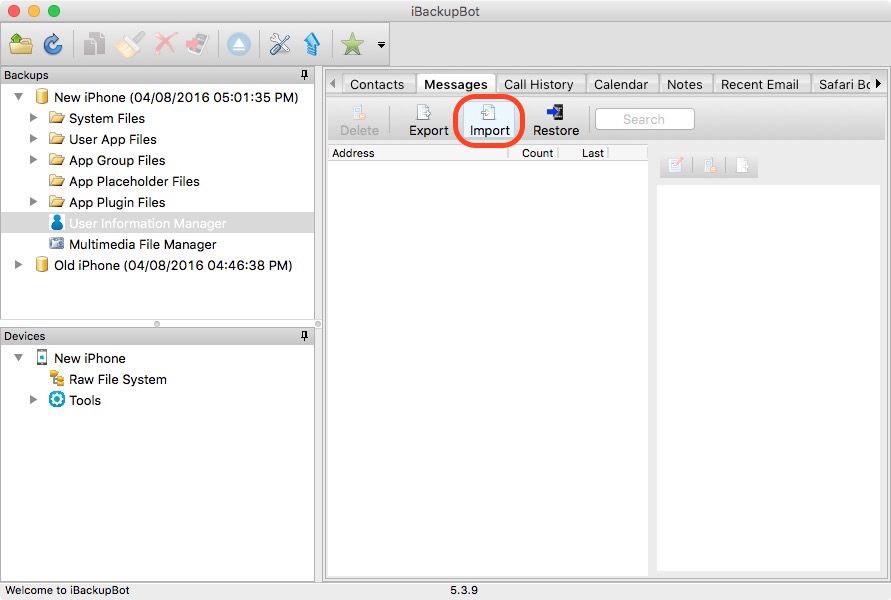Open the dropdown arrow next to the star icon
The image size is (891, 600).
(379, 44)
